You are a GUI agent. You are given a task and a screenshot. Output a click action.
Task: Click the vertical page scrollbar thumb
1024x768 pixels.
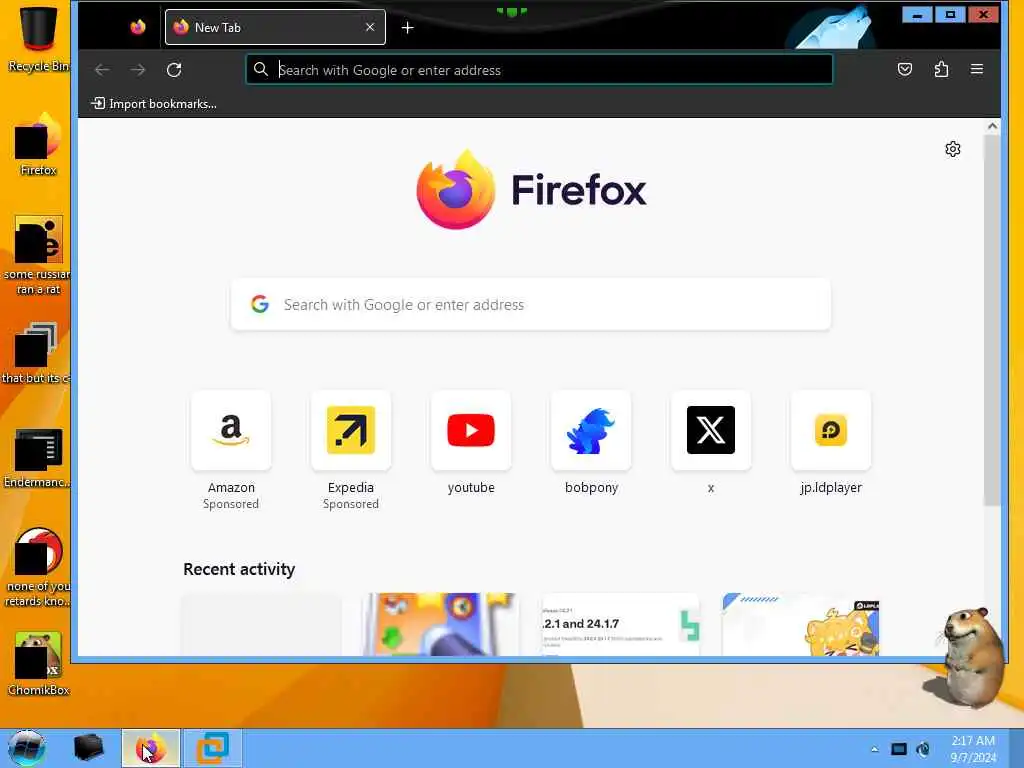993,320
